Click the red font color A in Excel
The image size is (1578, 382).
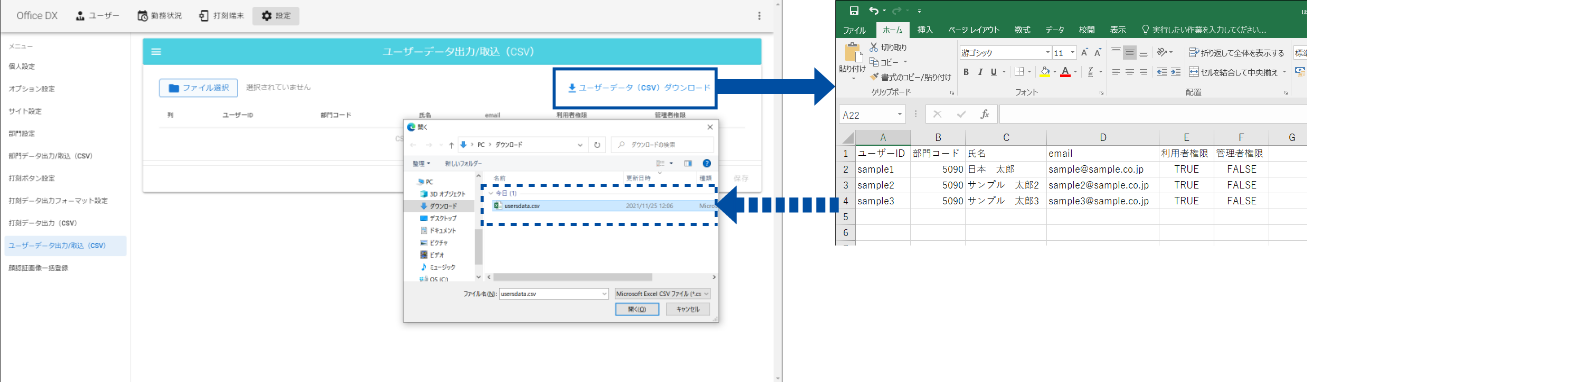click(x=1065, y=72)
